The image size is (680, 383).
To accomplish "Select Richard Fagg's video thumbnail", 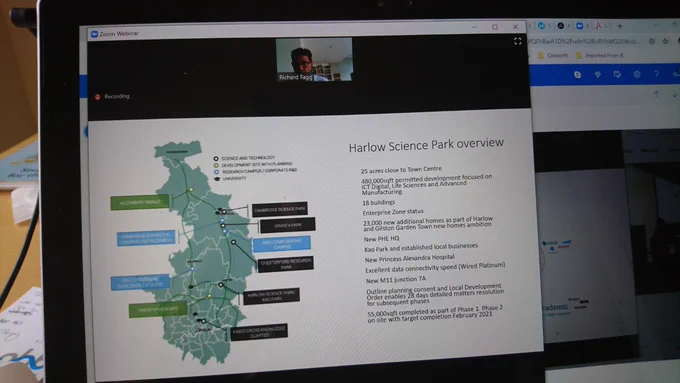I will click(314, 59).
